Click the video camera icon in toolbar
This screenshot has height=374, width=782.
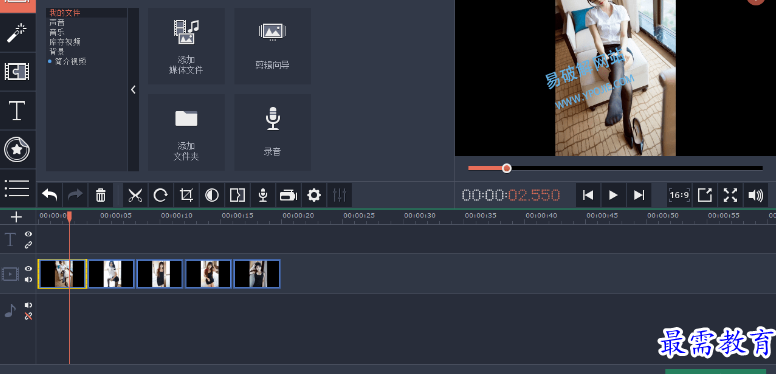pyautogui.click(x=288, y=195)
